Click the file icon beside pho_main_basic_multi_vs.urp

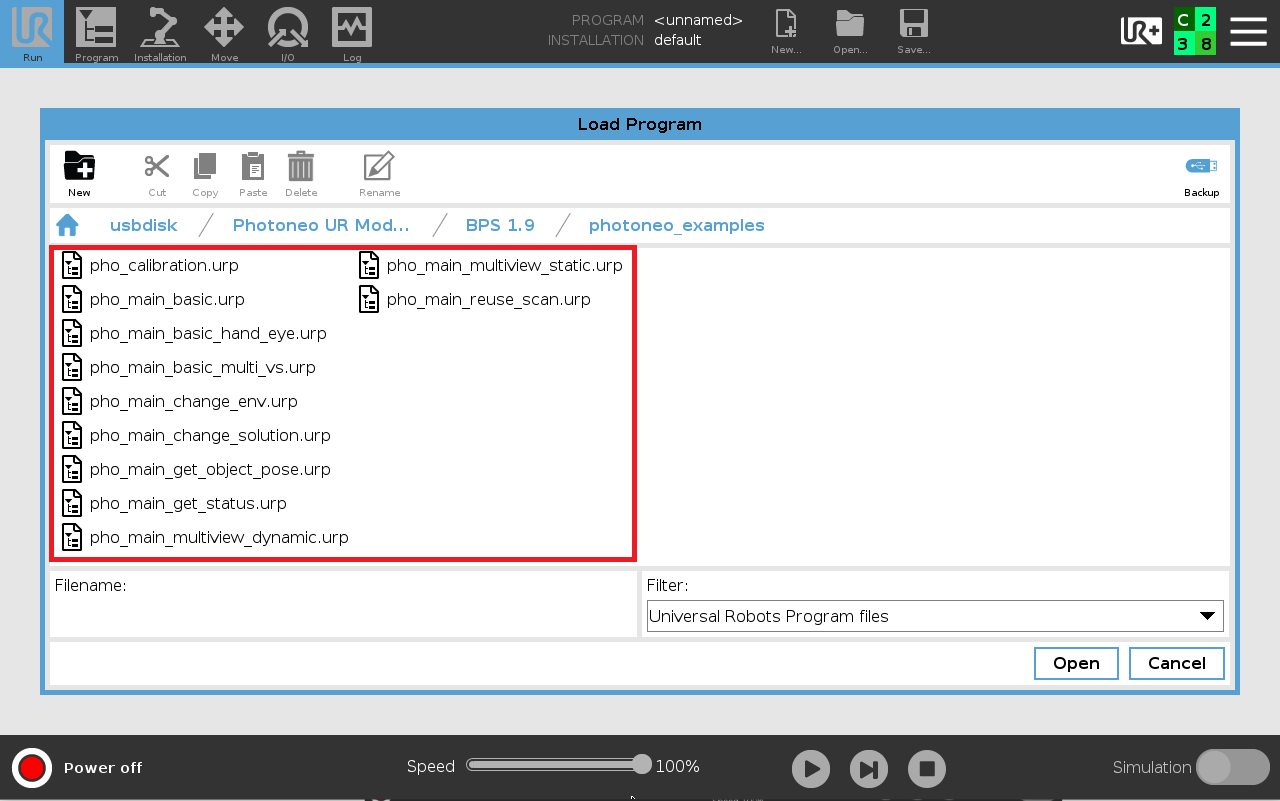coord(72,367)
